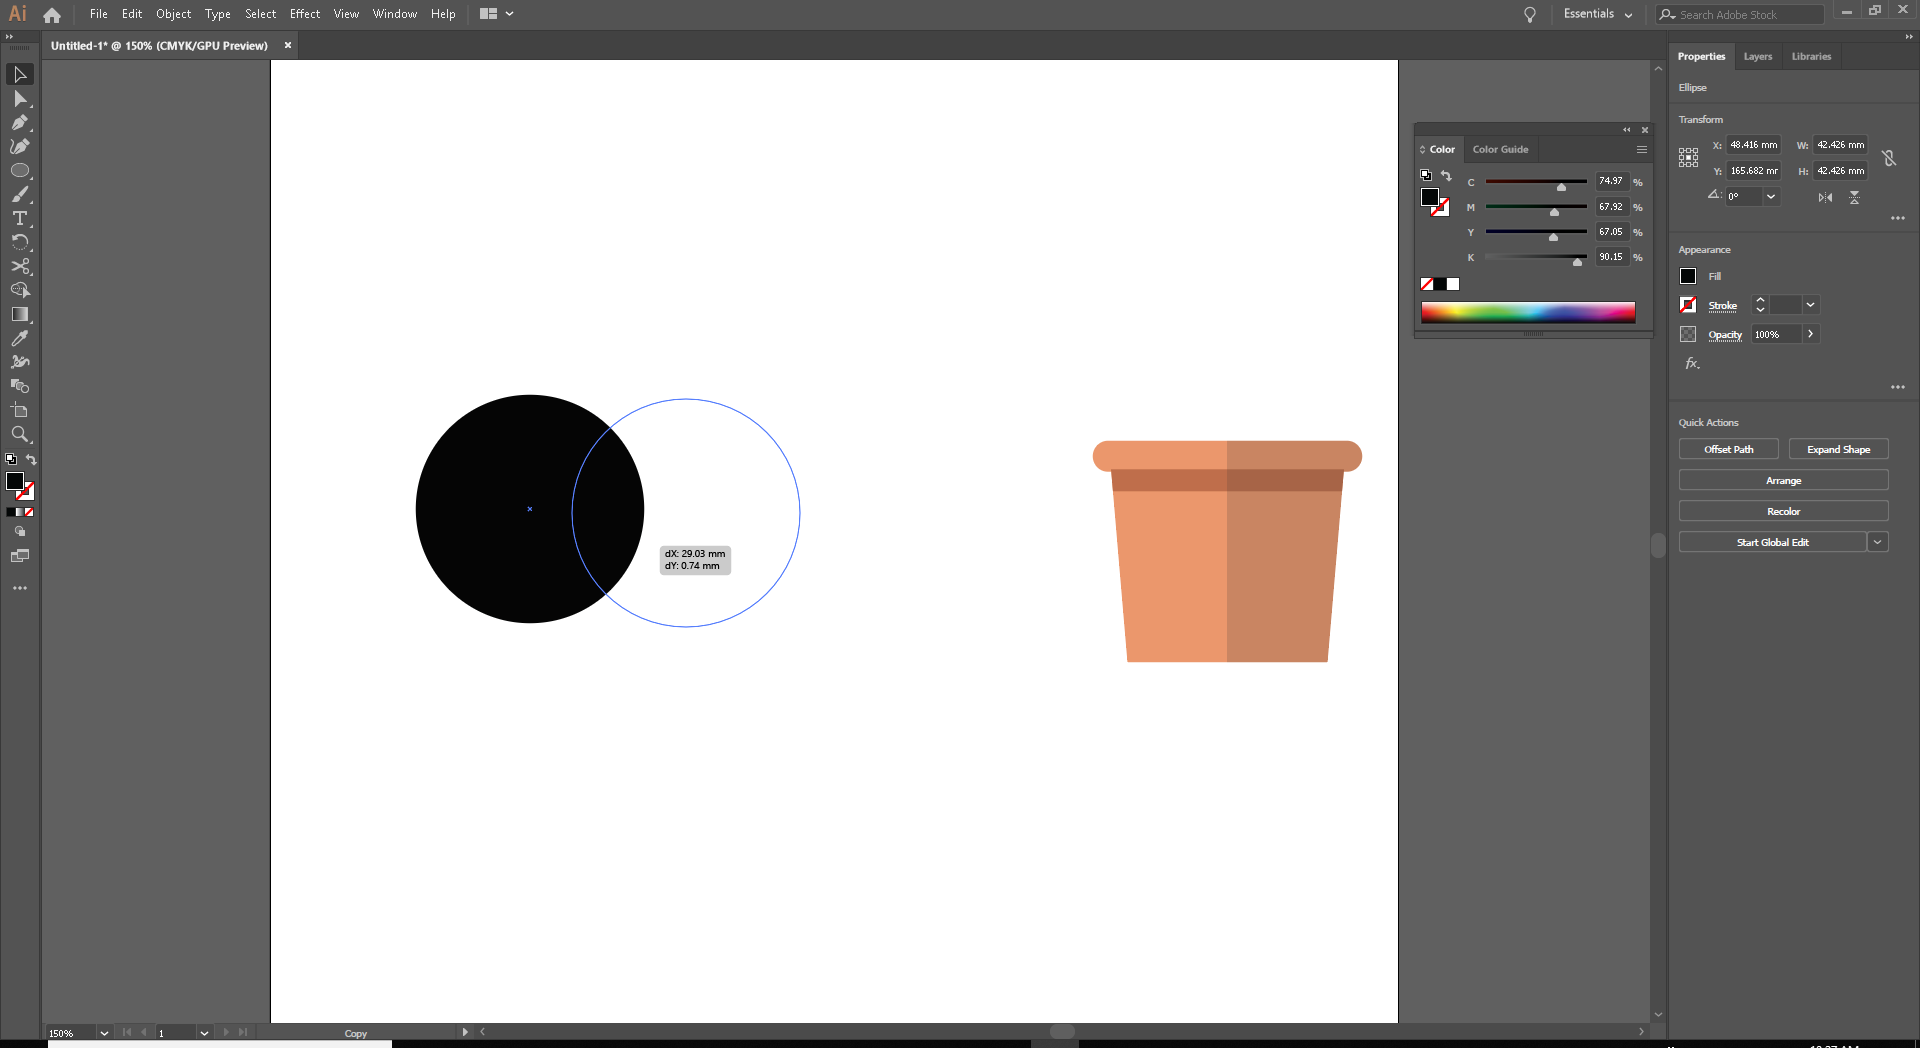The image size is (1920, 1048).
Task: Open the Object menu
Action: tap(173, 14)
